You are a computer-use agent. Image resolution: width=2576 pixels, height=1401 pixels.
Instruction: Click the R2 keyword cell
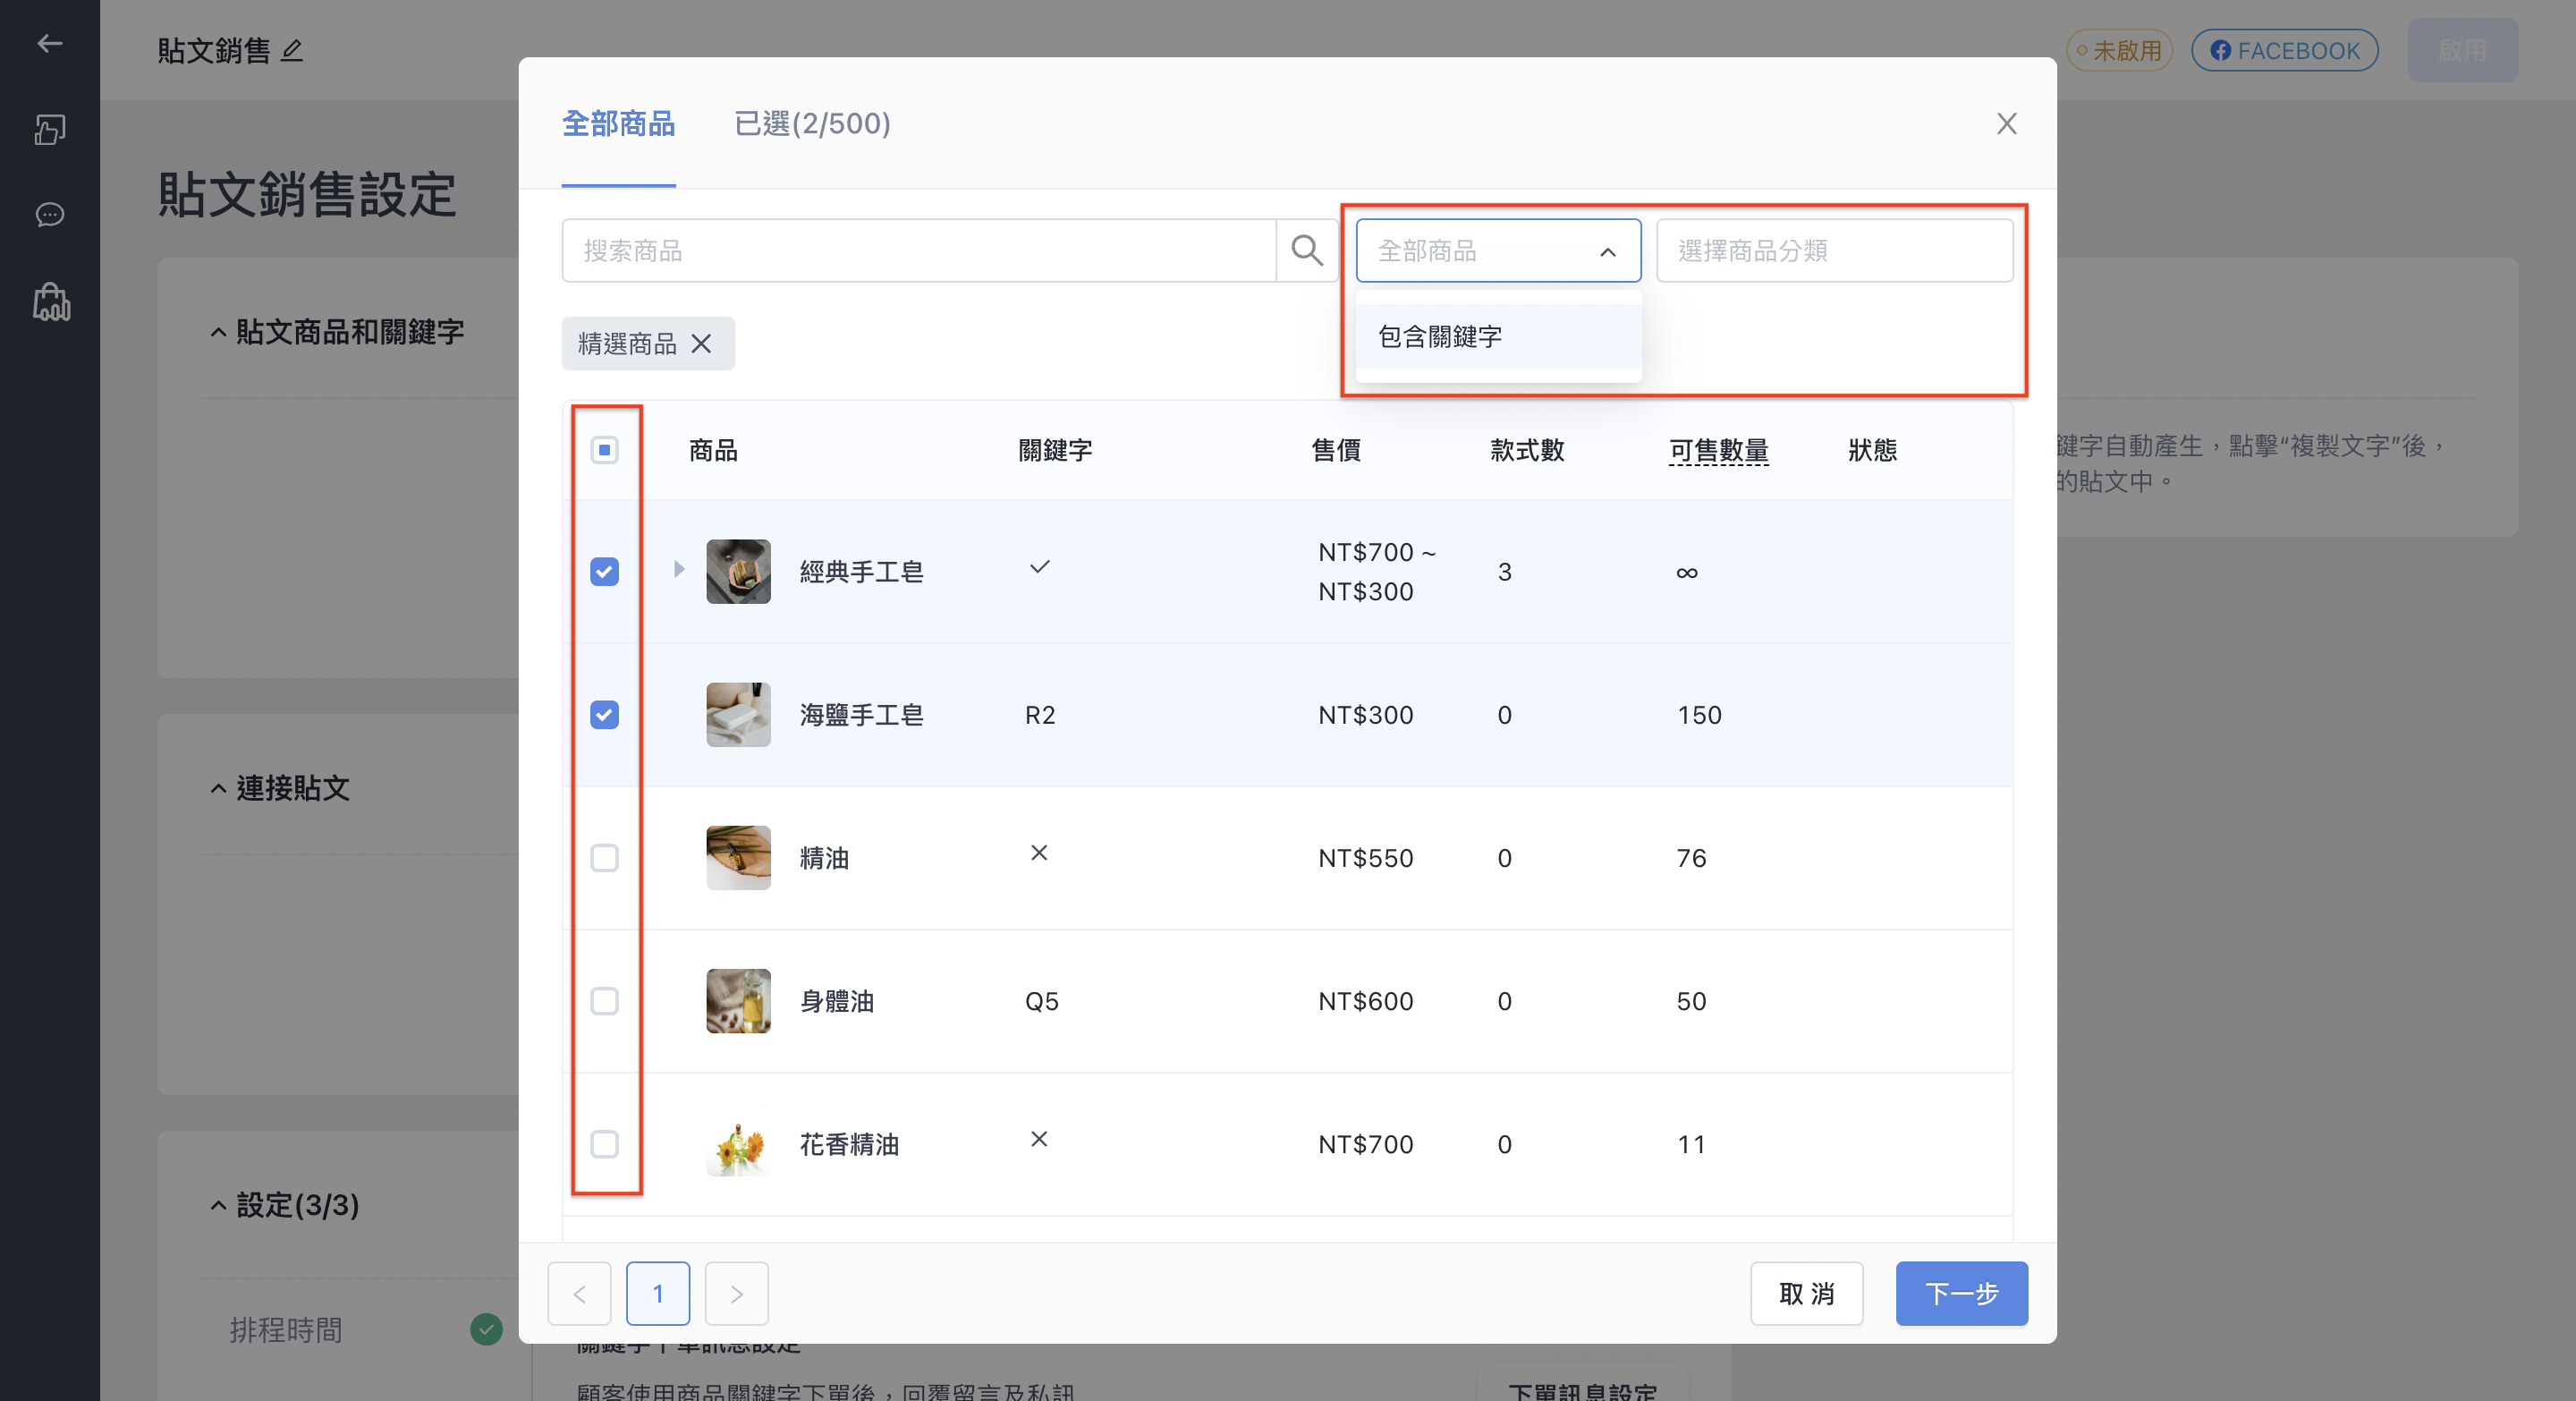pos(1040,715)
